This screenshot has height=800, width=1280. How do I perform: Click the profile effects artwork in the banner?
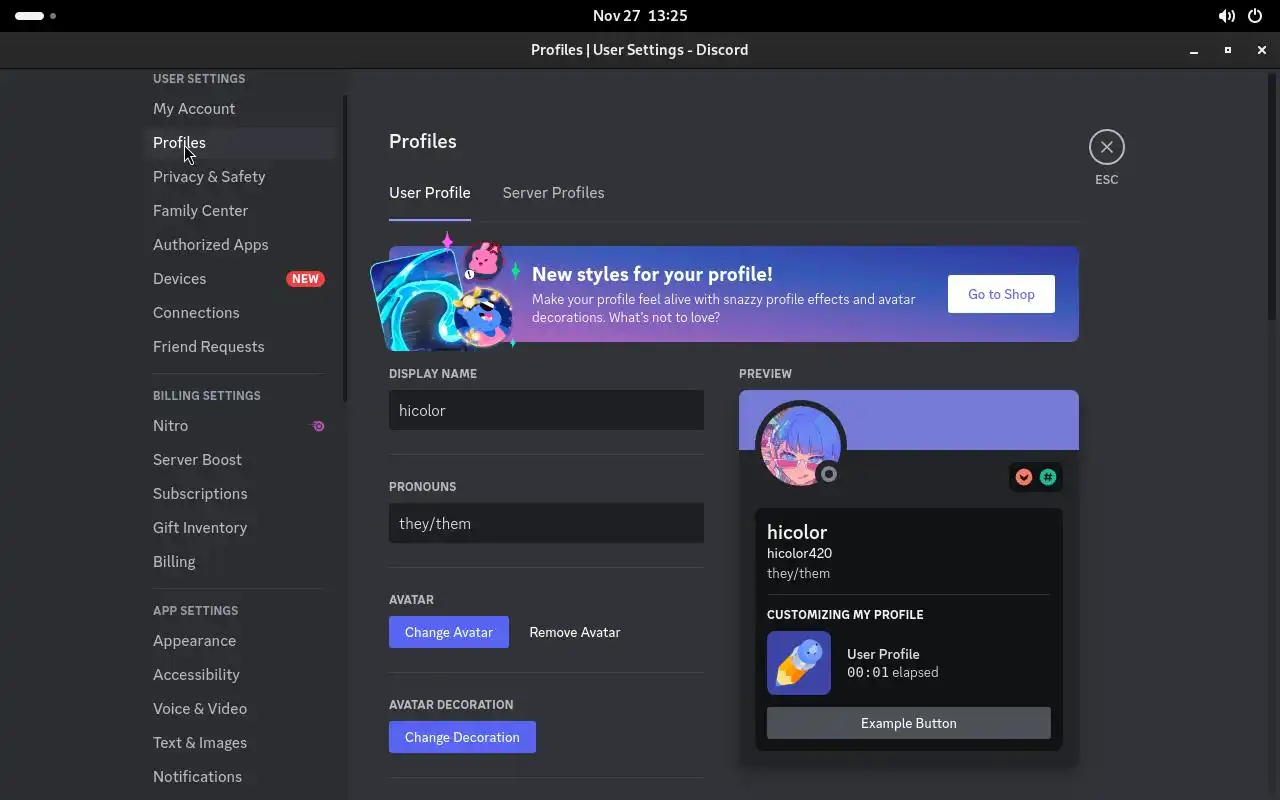443,294
